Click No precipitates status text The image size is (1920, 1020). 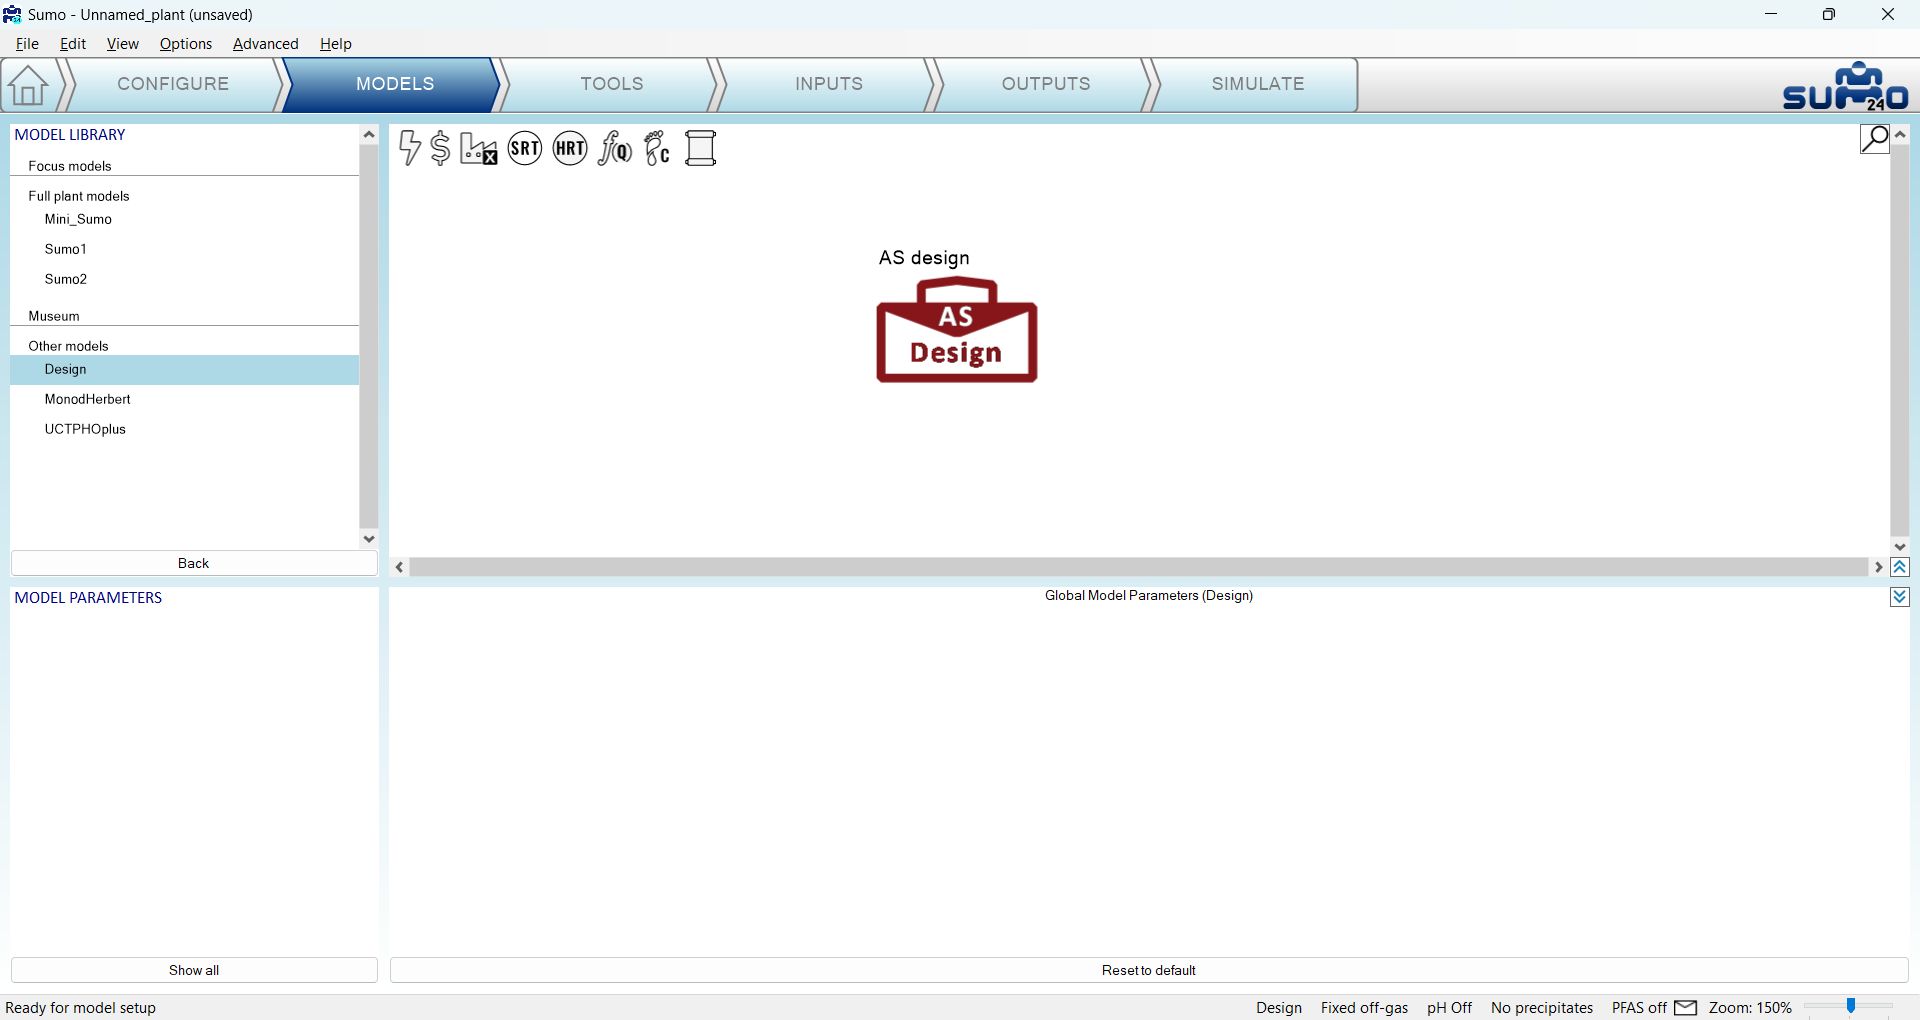pos(1542,1008)
